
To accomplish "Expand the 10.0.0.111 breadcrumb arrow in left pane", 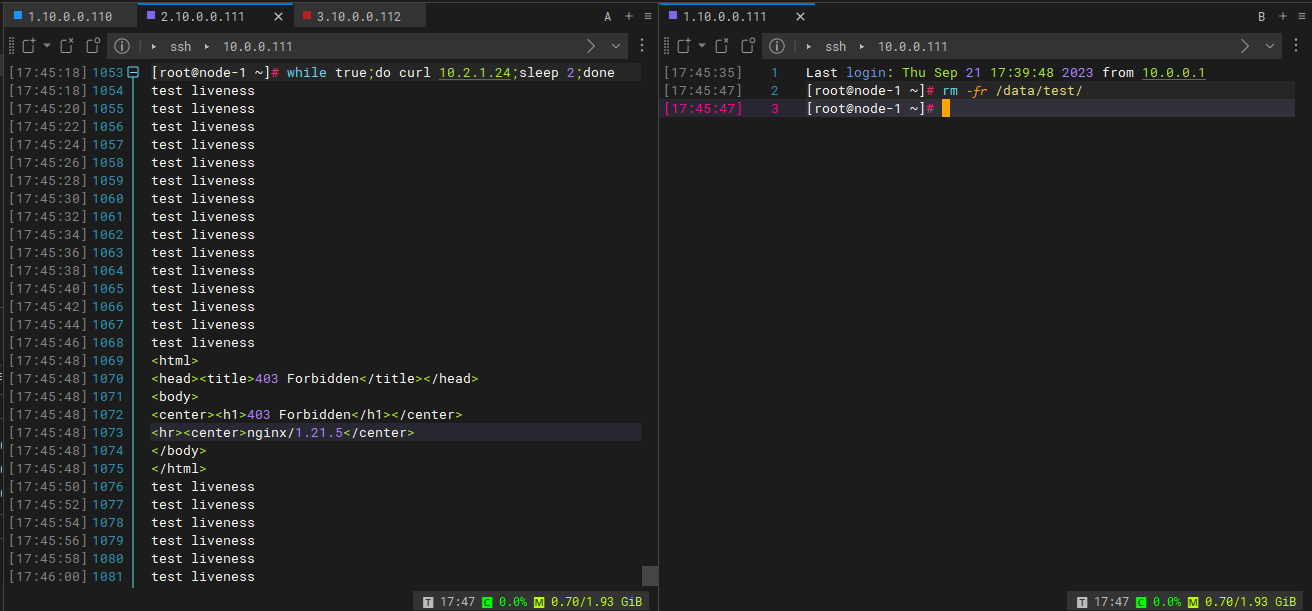I will [x=207, y=46].
